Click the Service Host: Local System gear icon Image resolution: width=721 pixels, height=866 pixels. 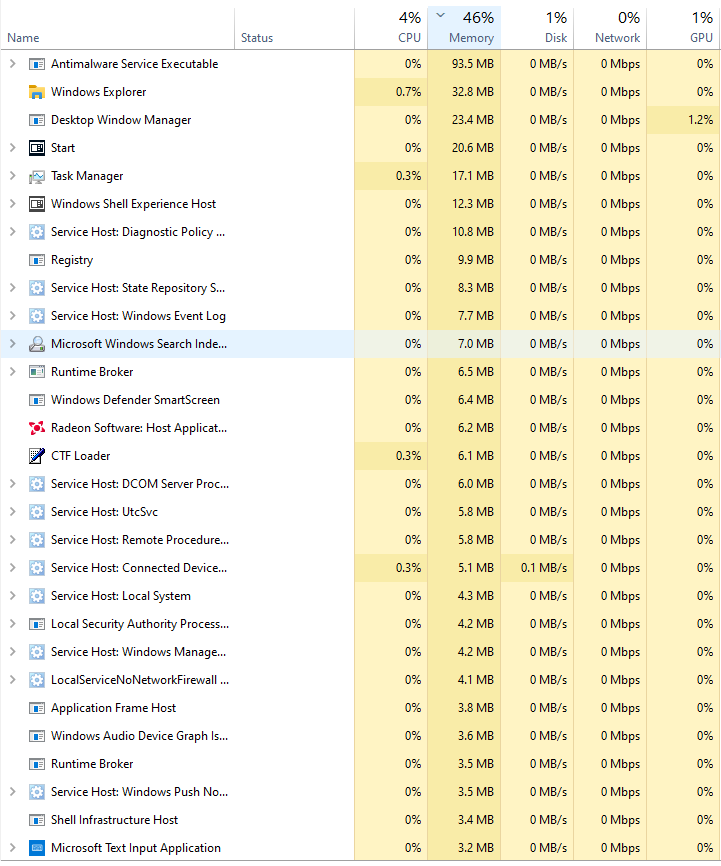point(36,596)
